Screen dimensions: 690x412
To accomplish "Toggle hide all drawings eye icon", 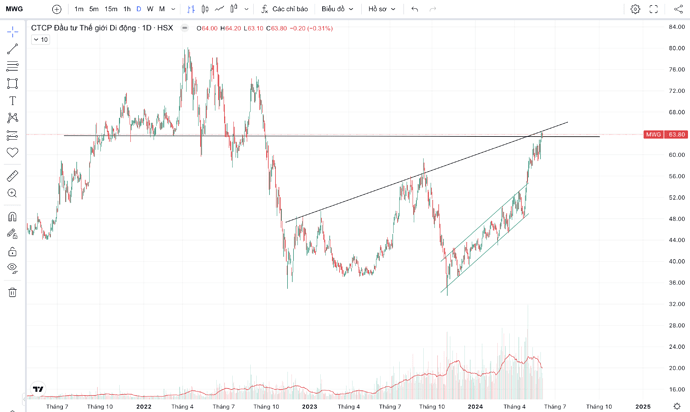I will (12, 268).
